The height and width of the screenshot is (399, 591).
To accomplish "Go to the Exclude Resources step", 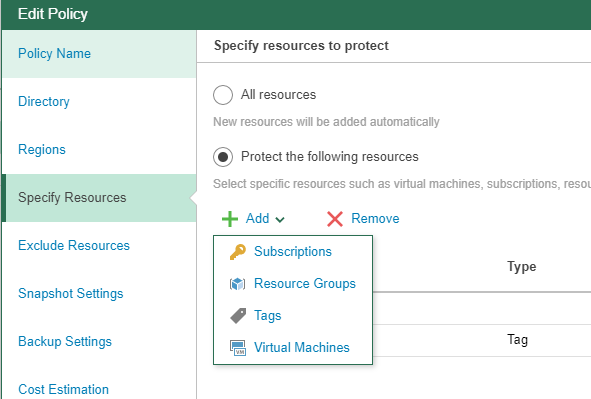I will 99,245.
